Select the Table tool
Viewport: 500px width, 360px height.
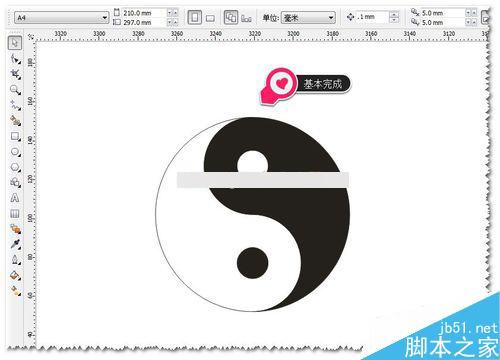click(x=15, y=213)
